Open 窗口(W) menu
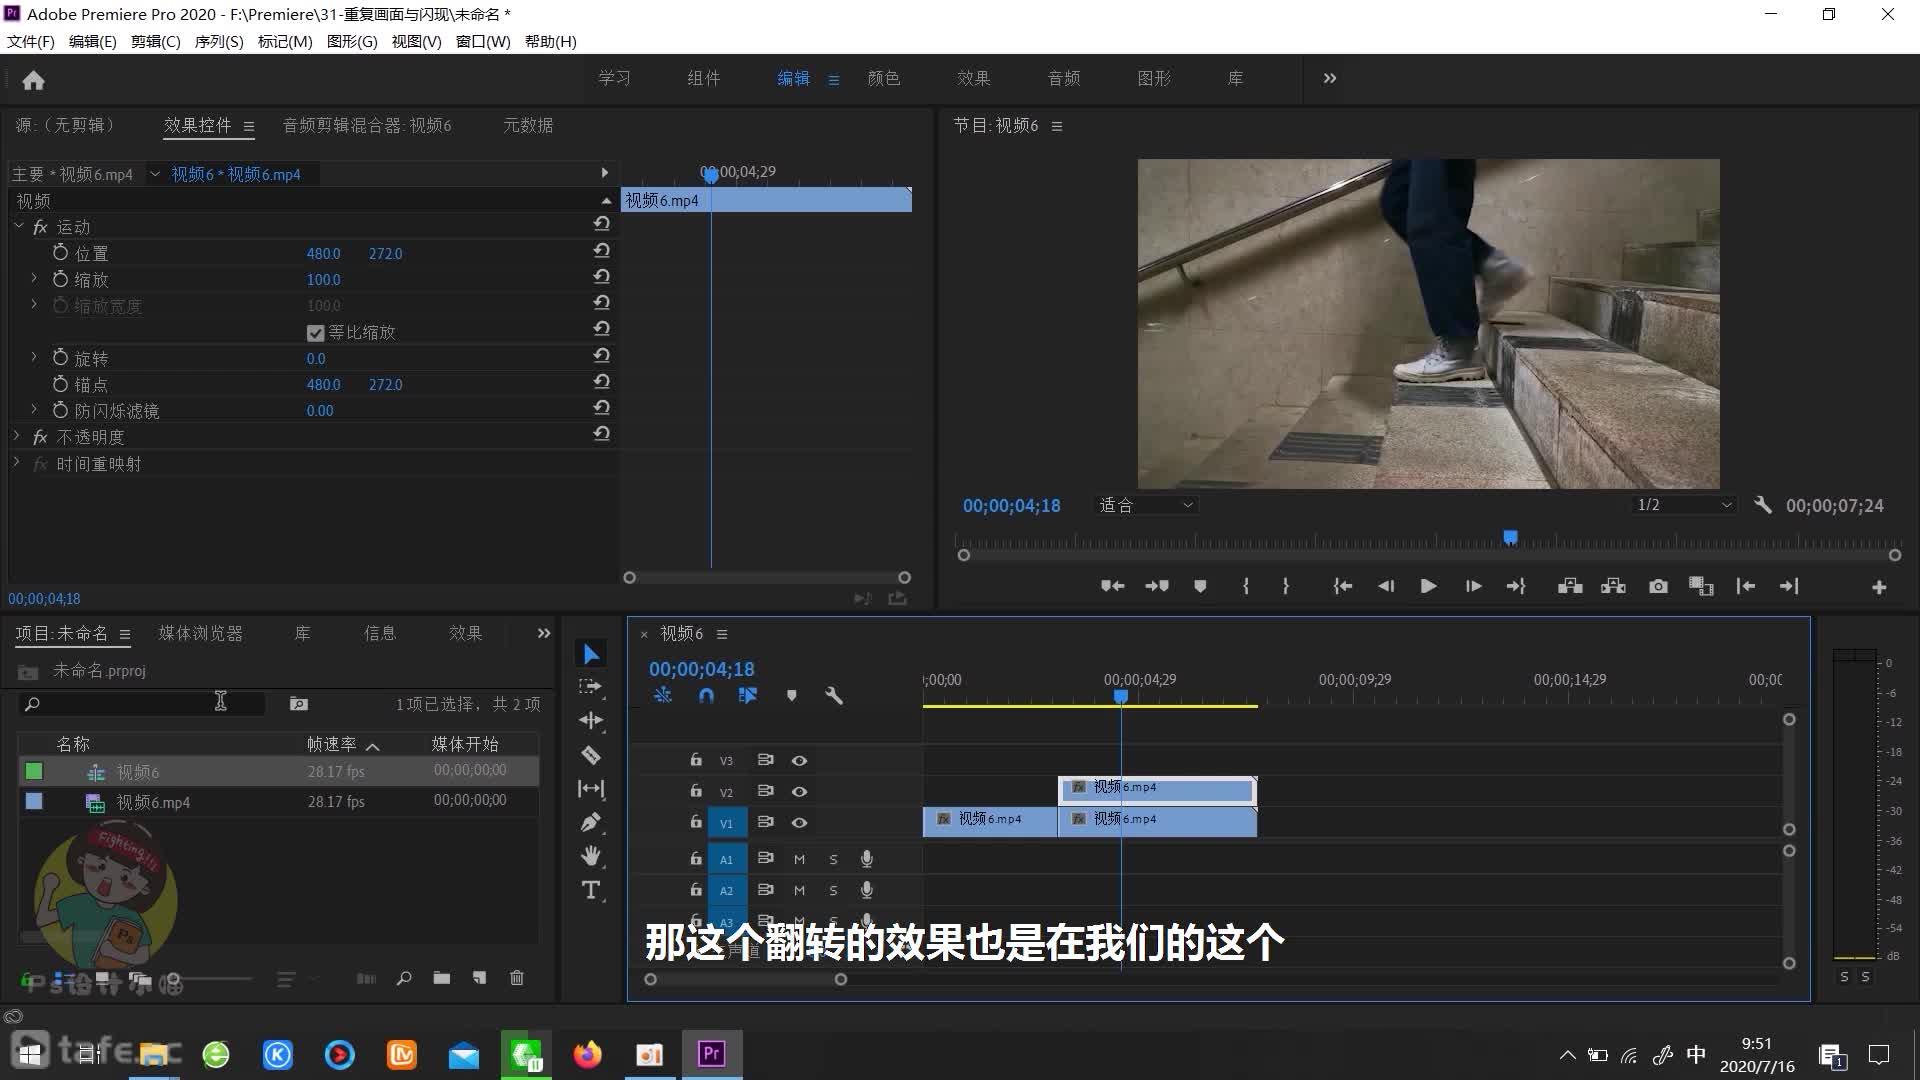 483,41
